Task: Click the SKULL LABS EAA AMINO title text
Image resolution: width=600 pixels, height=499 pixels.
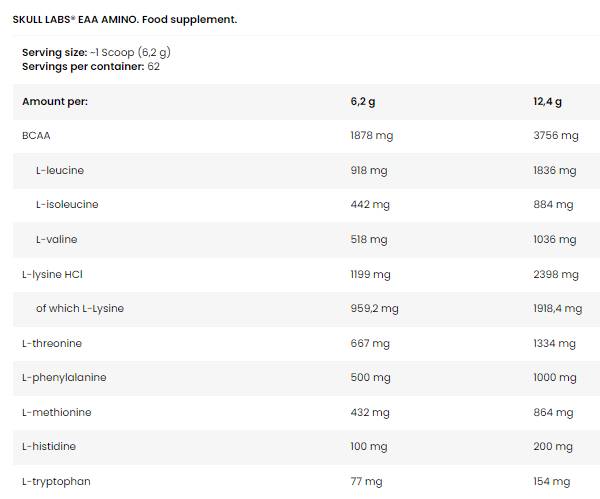Action: (125, 19)
